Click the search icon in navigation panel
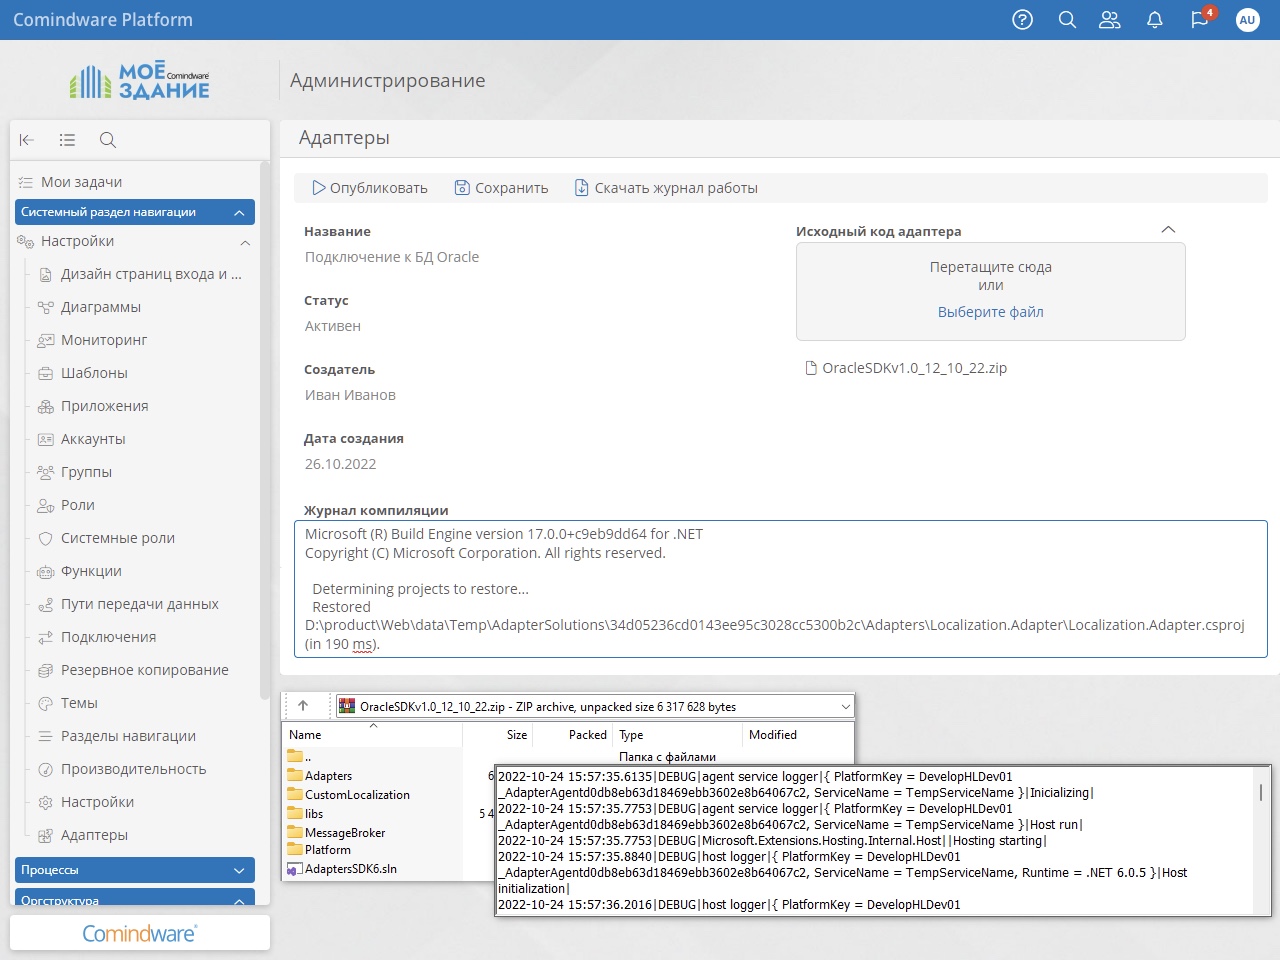The width and height of the screenshot is (1280, 960). pos(108,140)
